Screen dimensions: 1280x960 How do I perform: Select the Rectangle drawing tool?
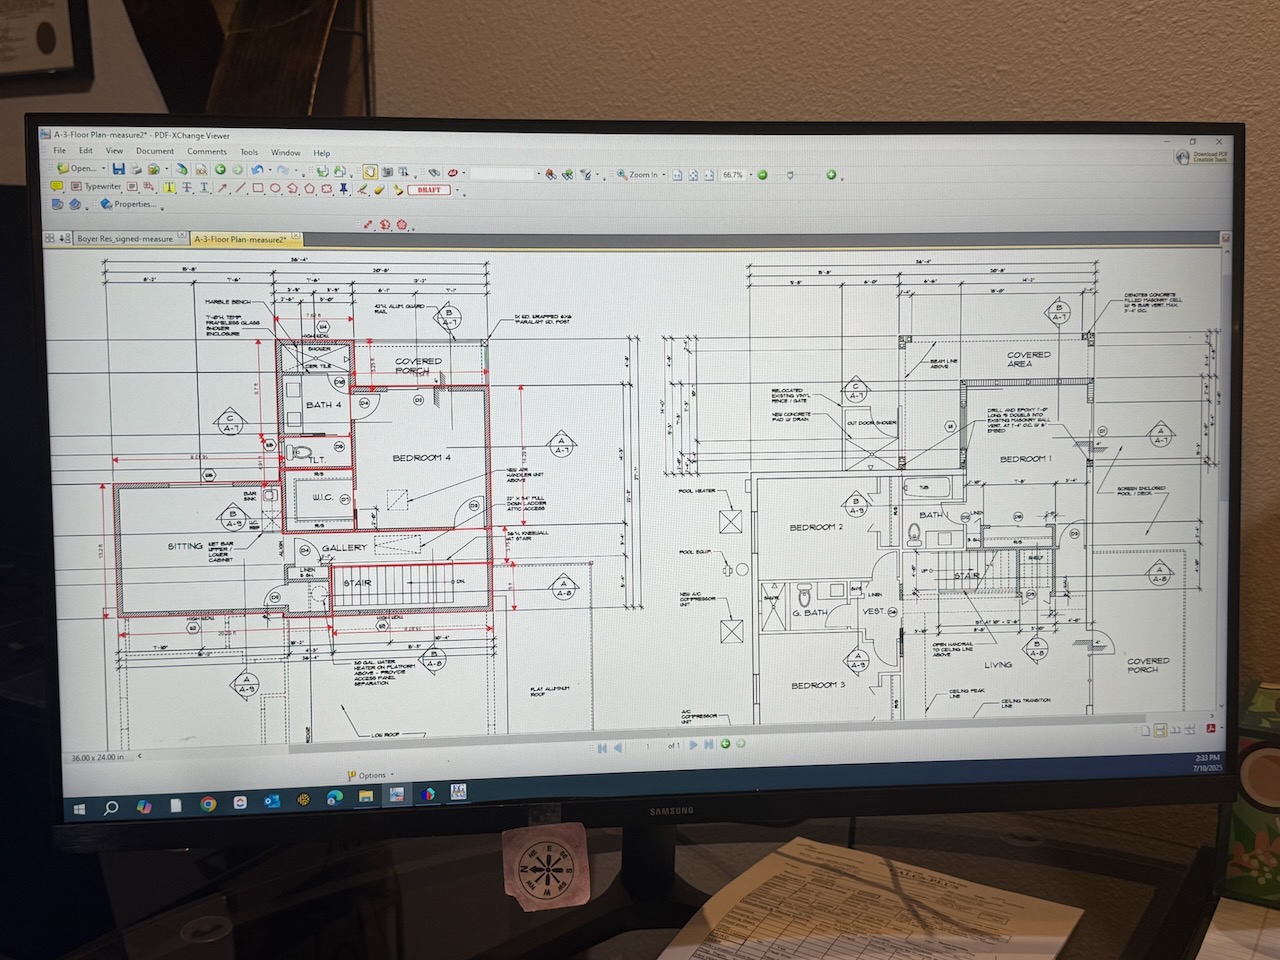(x=258, y=187)
